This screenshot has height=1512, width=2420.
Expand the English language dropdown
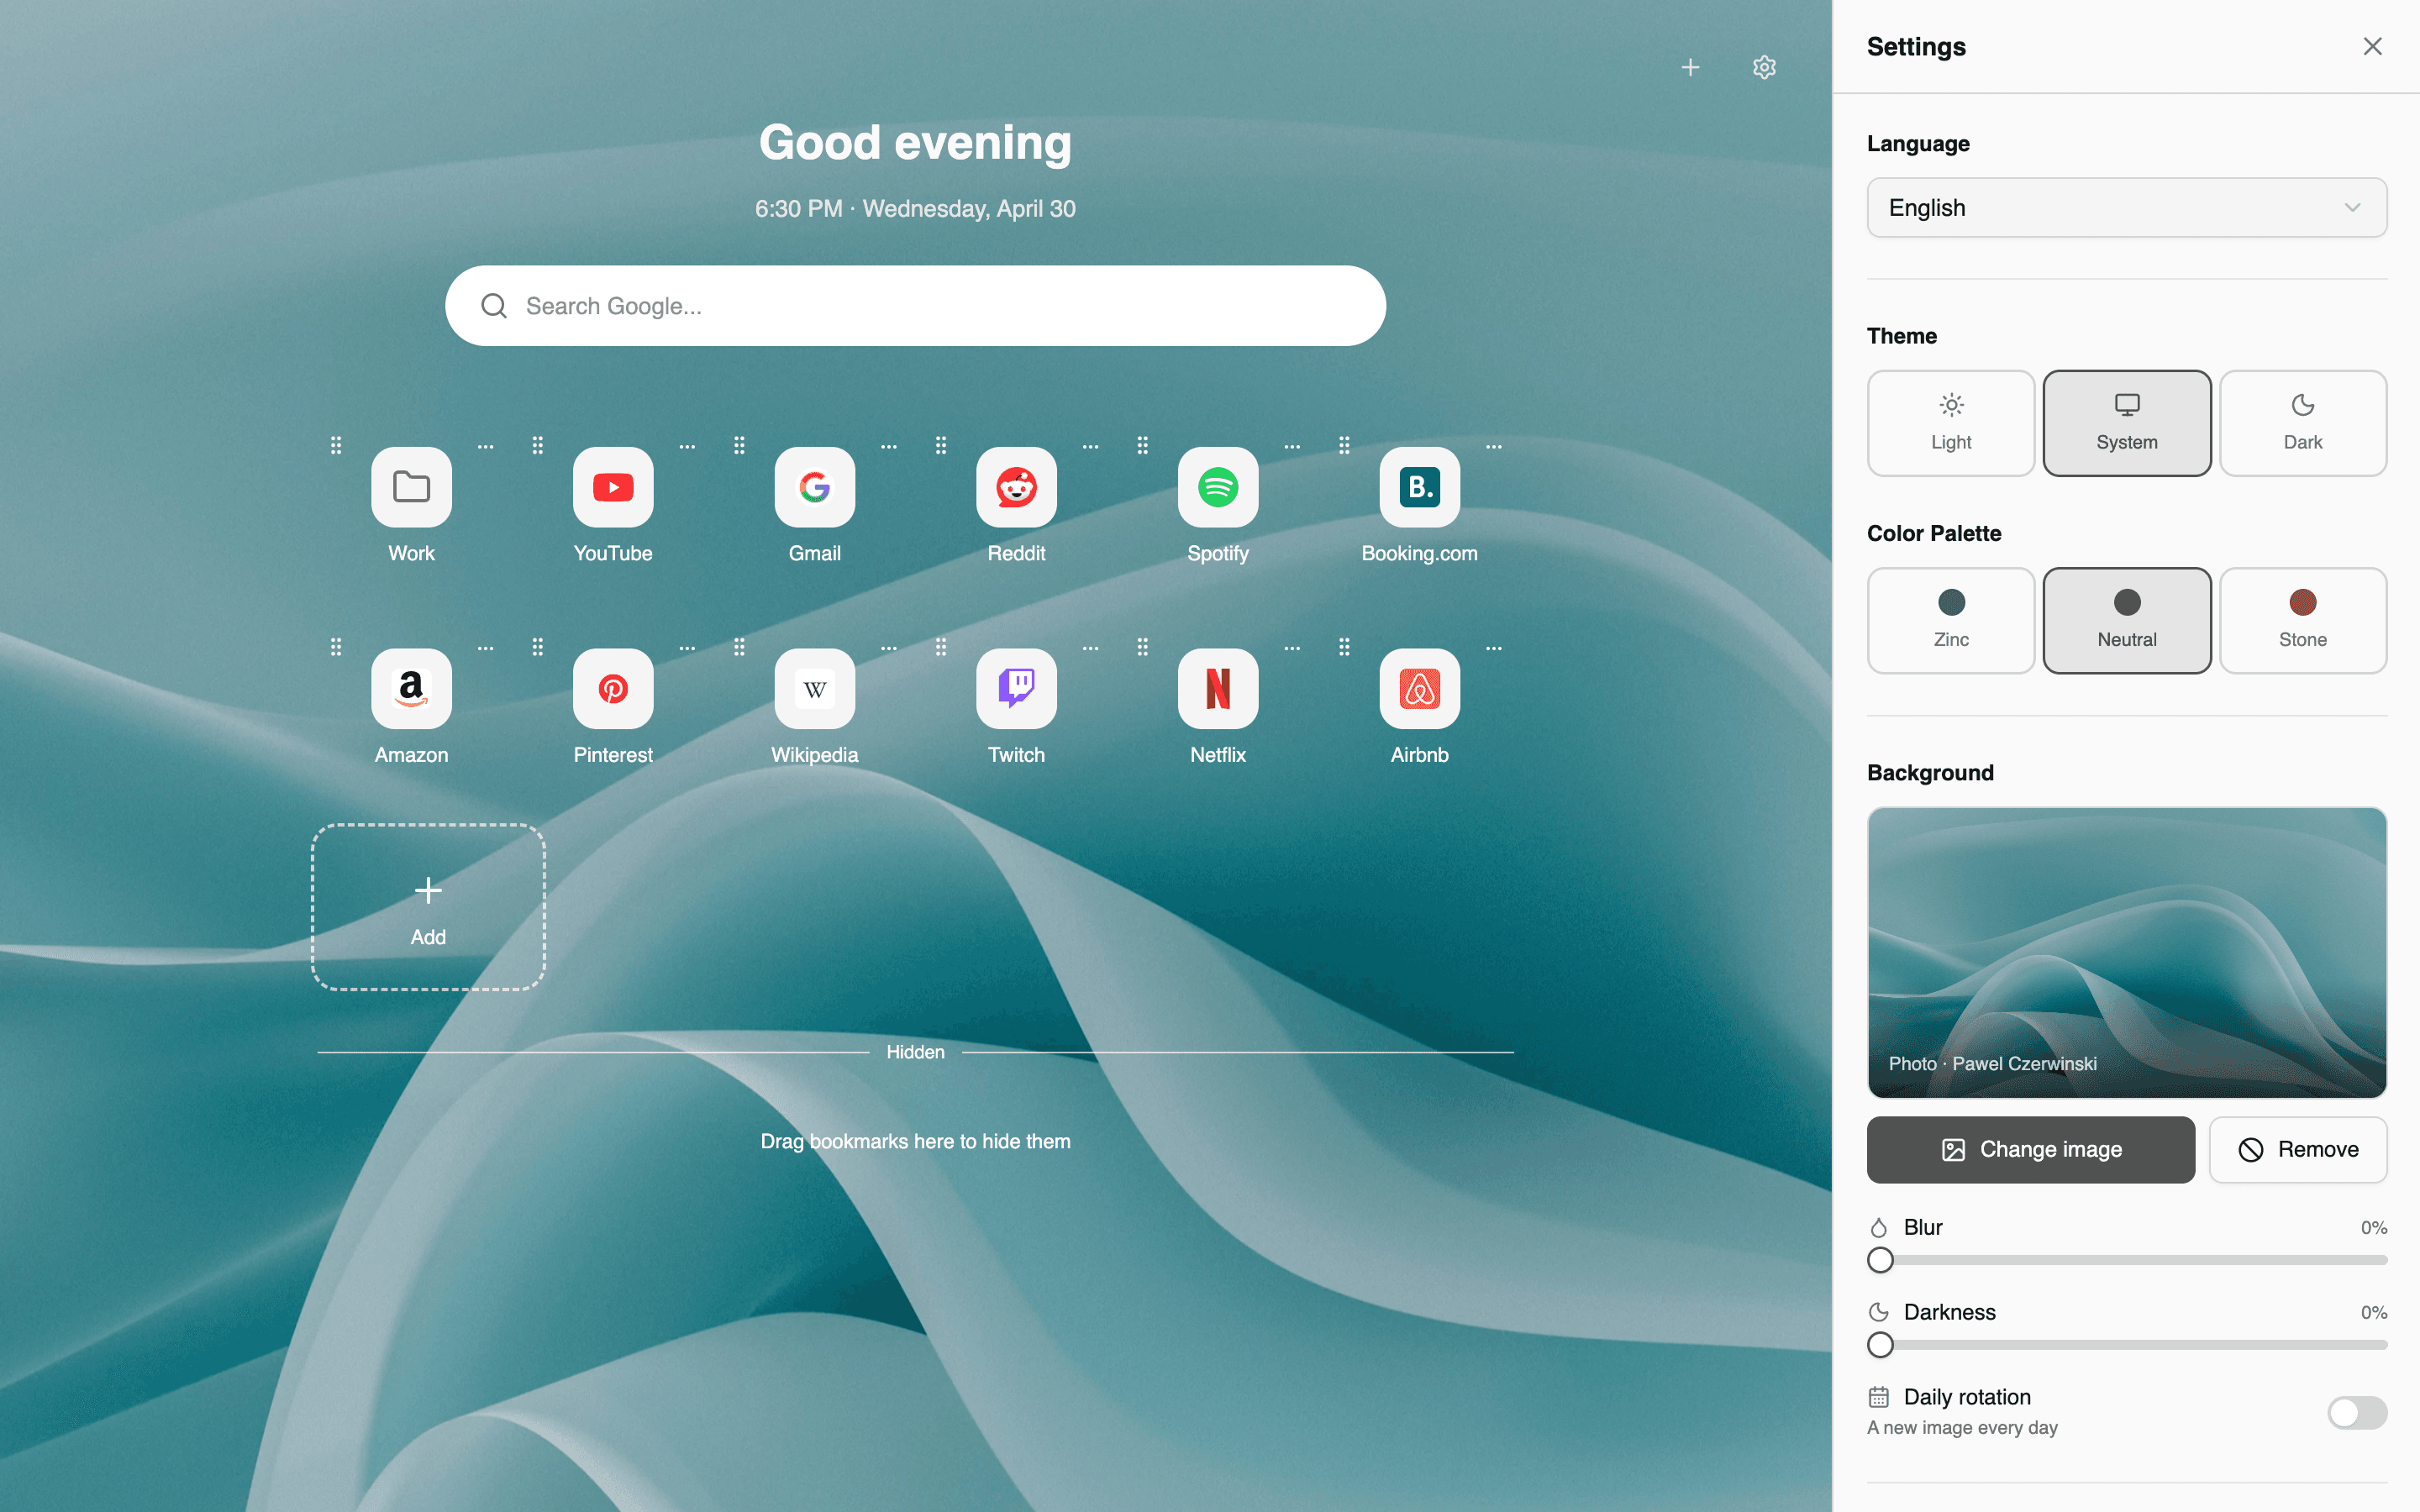(x=2127, y=207)
